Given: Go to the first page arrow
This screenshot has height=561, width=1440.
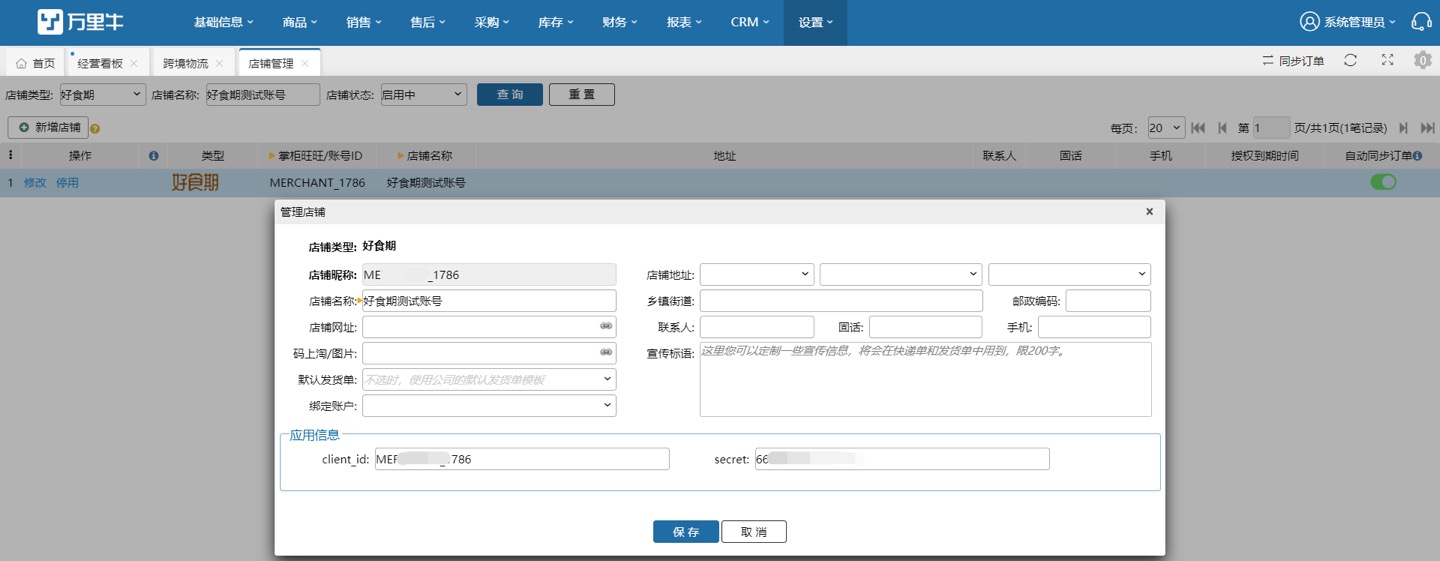Looking at the screenshot, I should pos(1198,128).
